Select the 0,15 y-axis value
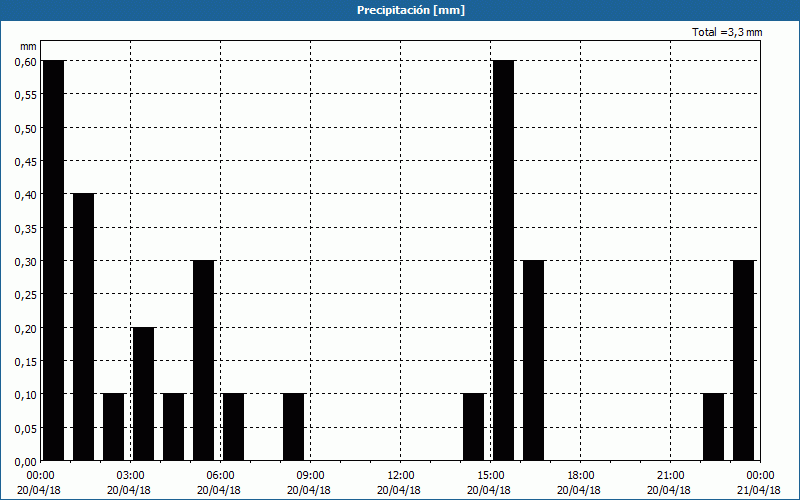 (x=26, y=362)
